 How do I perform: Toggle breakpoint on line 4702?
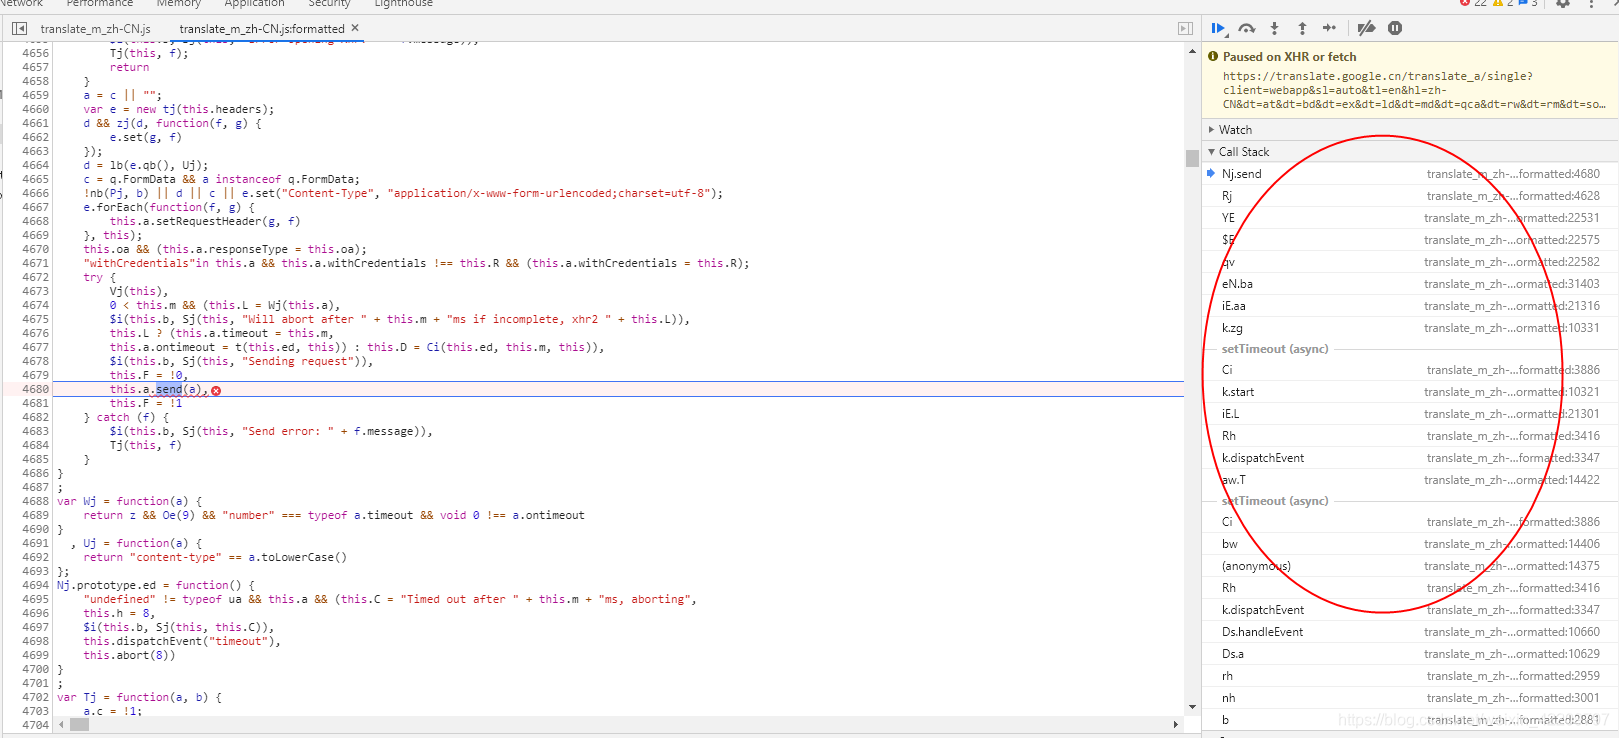click(x=35, y=698)
